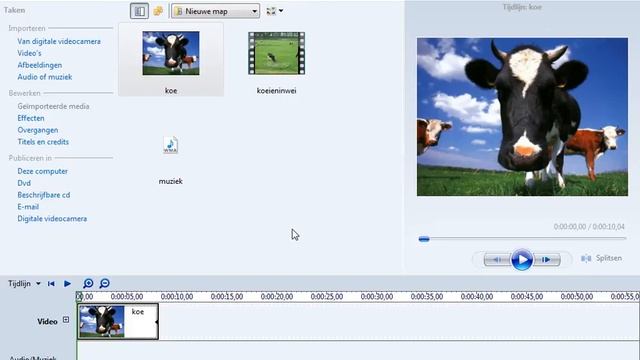Click the Importeren section heading
Viewport: 640px width, 360px height.
click(x=27, y=28)
